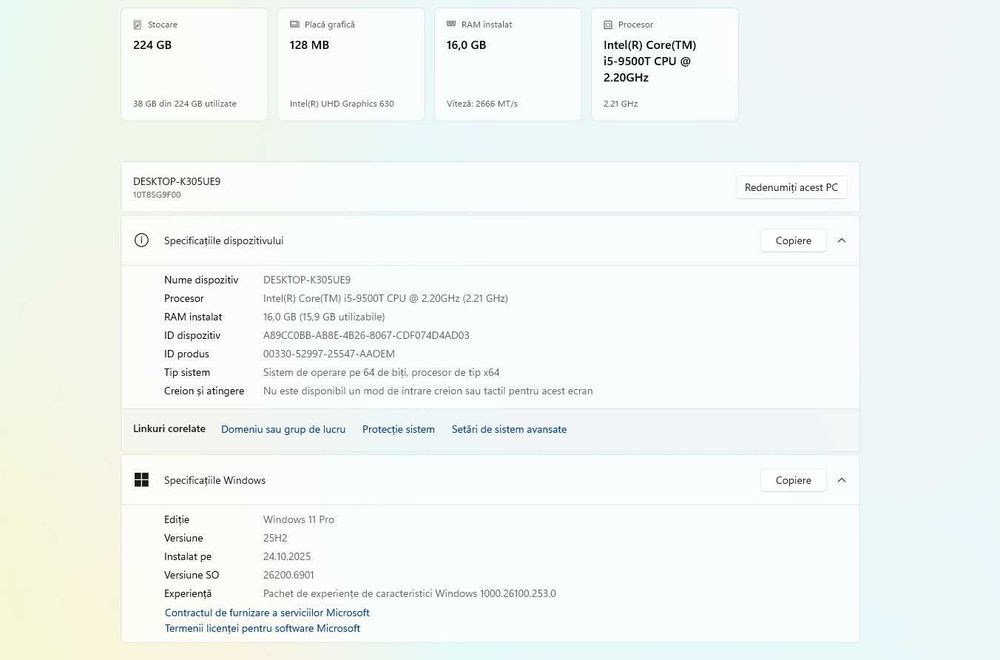Open the Procesor Intel Core i5-9500T card
This screenshot has height=660, width=1000.
[x=665, y=65]
